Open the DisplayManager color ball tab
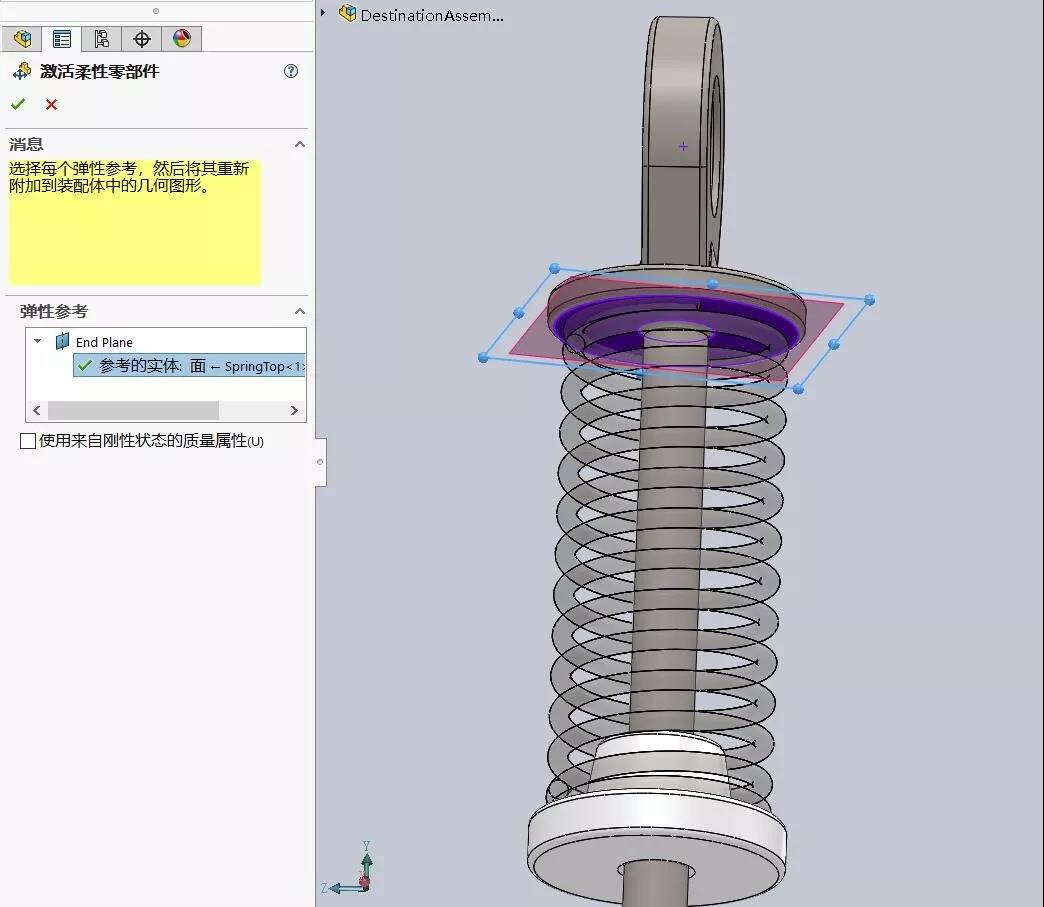 point(181,39)
